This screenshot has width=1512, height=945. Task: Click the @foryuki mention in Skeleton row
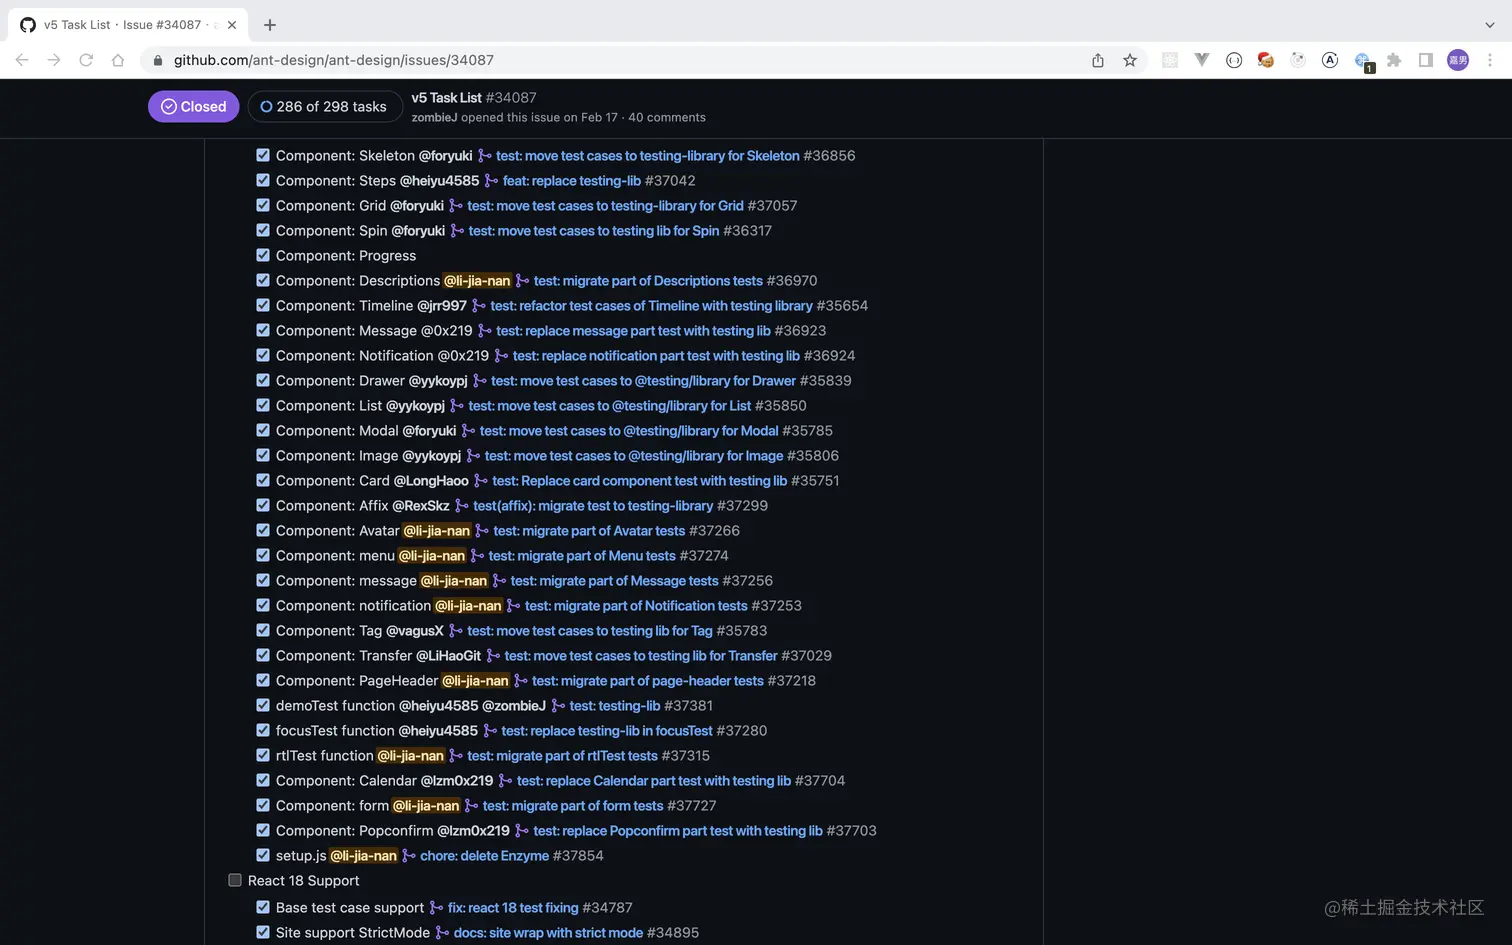(x=445, y=156)
